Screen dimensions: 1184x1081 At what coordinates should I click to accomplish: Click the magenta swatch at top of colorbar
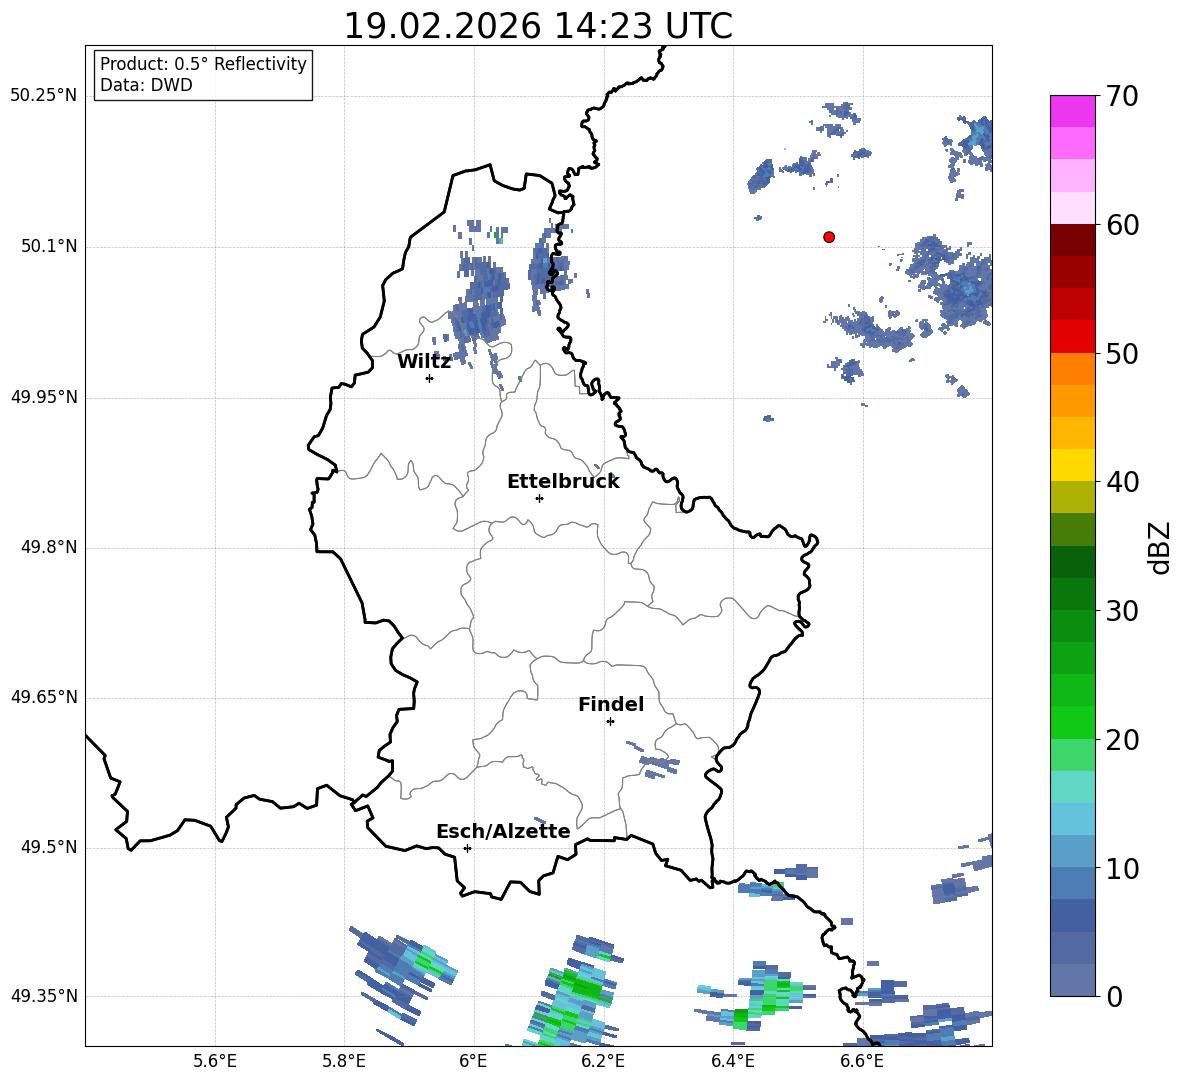pyautogui.click(x=1072, y=111)
